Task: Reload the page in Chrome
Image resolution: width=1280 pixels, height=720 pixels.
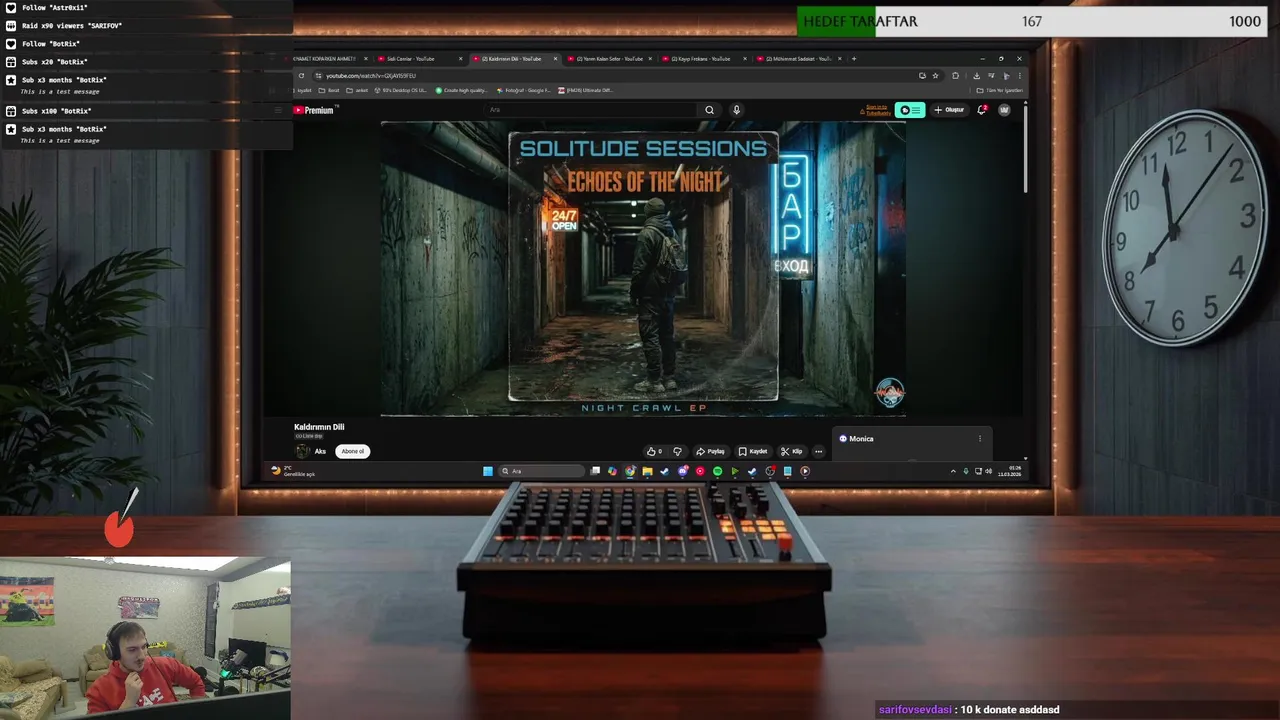Action: coord(301,76)
